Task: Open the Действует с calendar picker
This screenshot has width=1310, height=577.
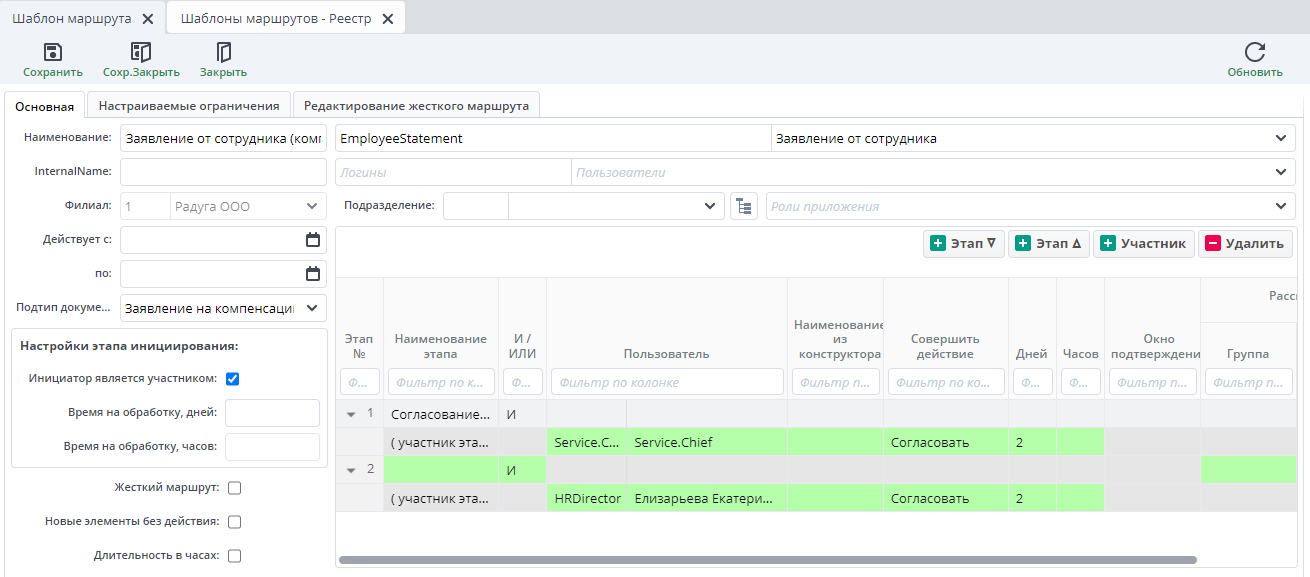Action: click(x=312, y=240)
